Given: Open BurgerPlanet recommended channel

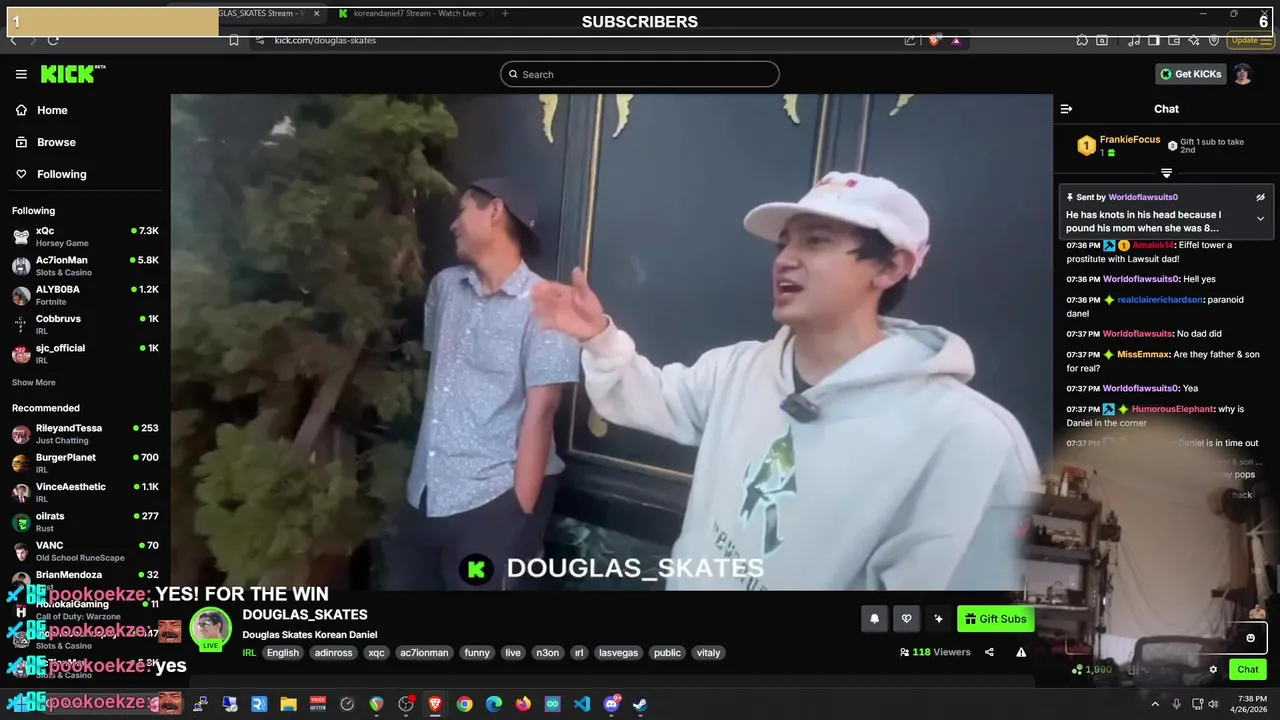Looking at the screenshot, I should point(85,463).
